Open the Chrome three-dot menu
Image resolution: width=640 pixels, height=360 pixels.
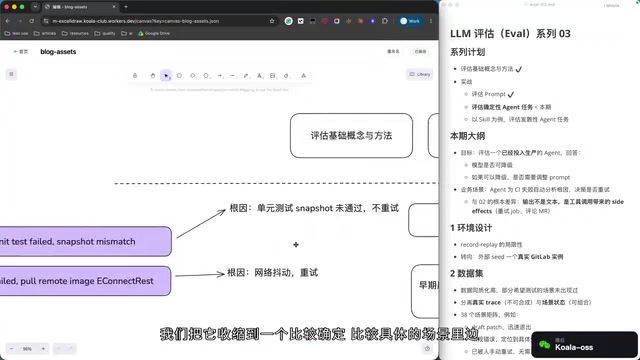pos(431,21)
